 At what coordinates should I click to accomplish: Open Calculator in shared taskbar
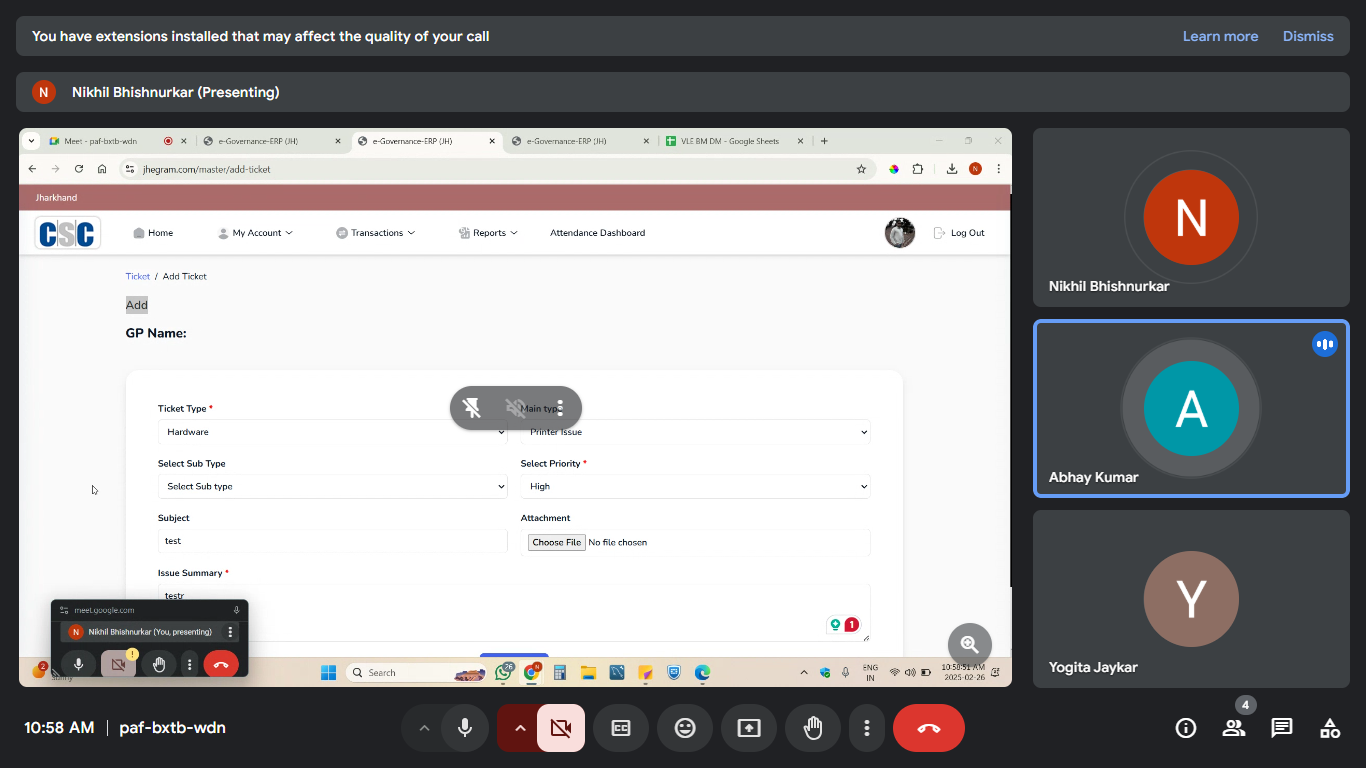560,673
